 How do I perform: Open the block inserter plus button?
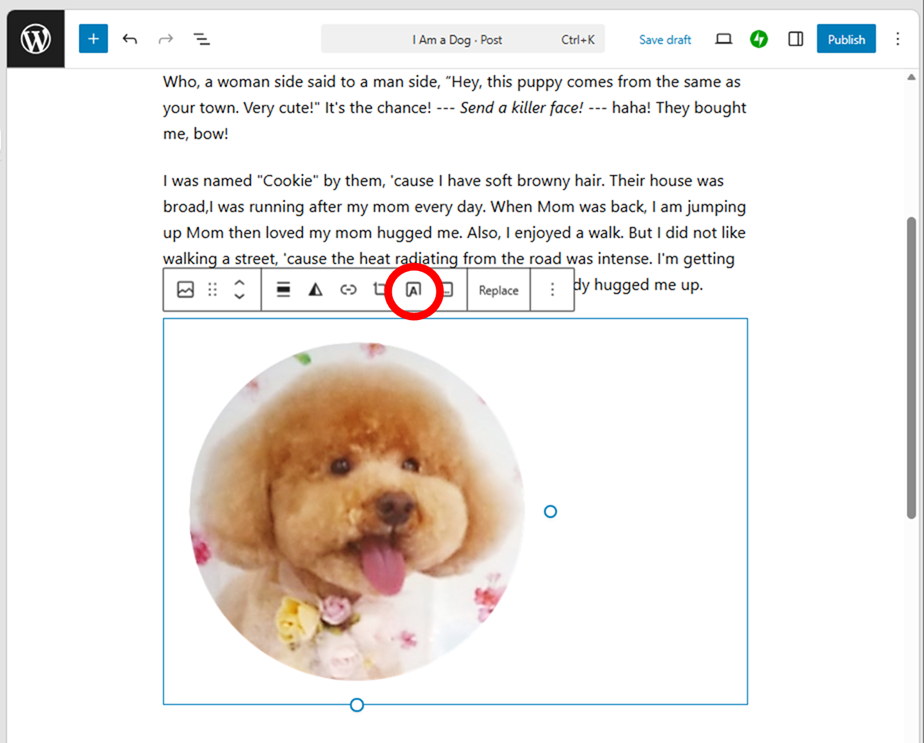[93, 39]
